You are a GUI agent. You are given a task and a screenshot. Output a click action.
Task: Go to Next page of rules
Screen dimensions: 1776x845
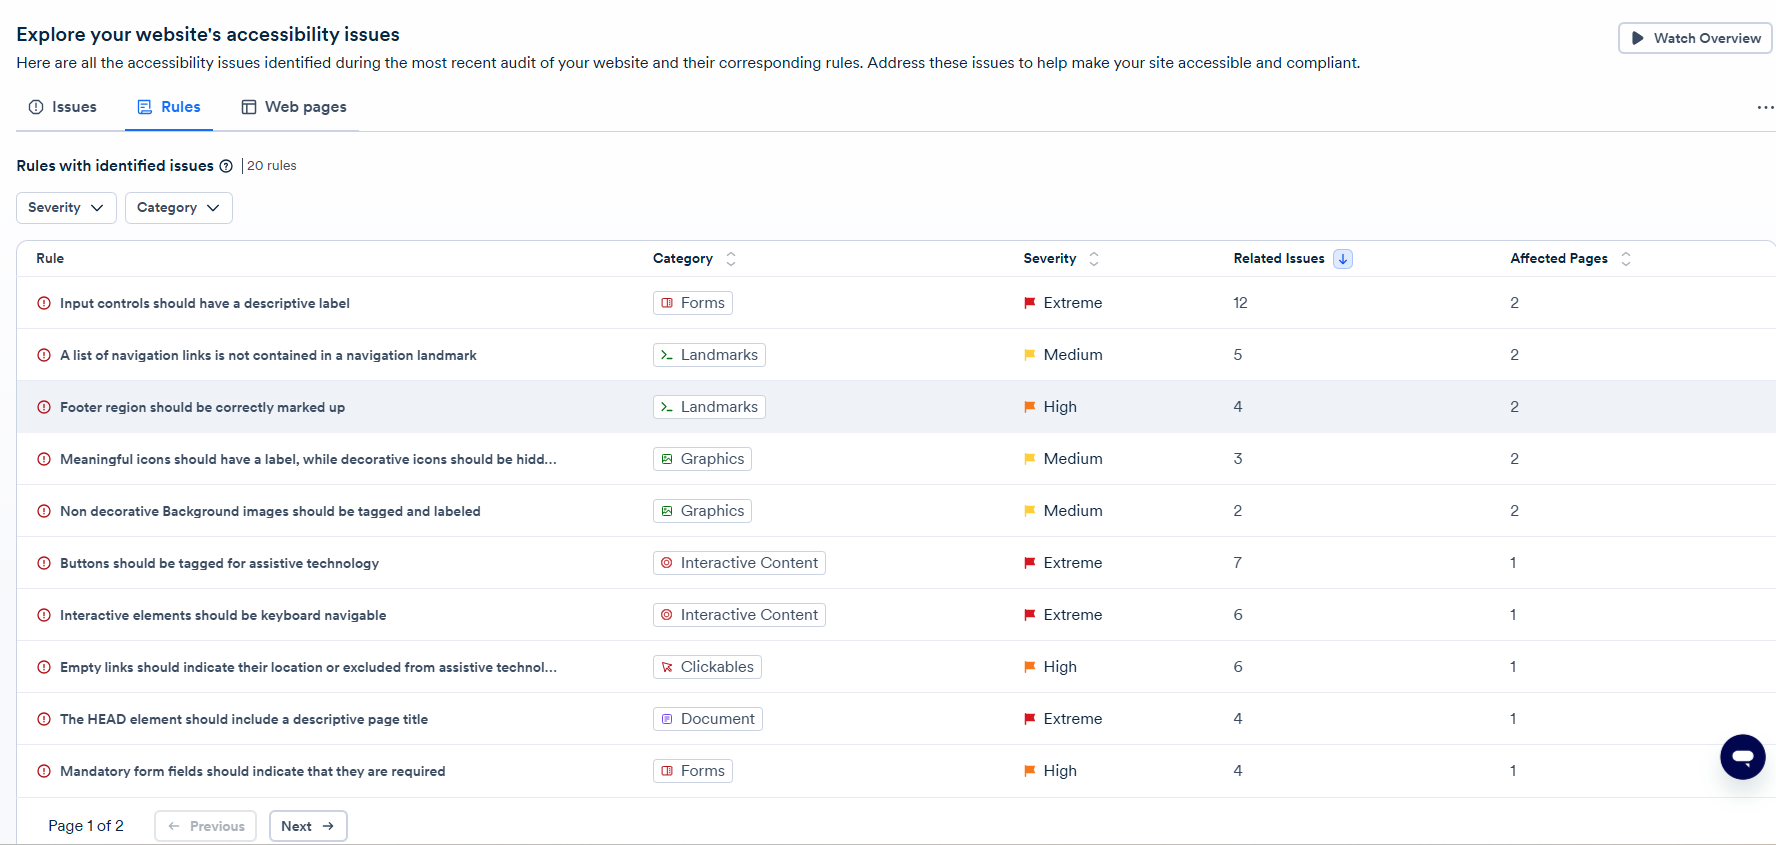(x=308, y=826)
